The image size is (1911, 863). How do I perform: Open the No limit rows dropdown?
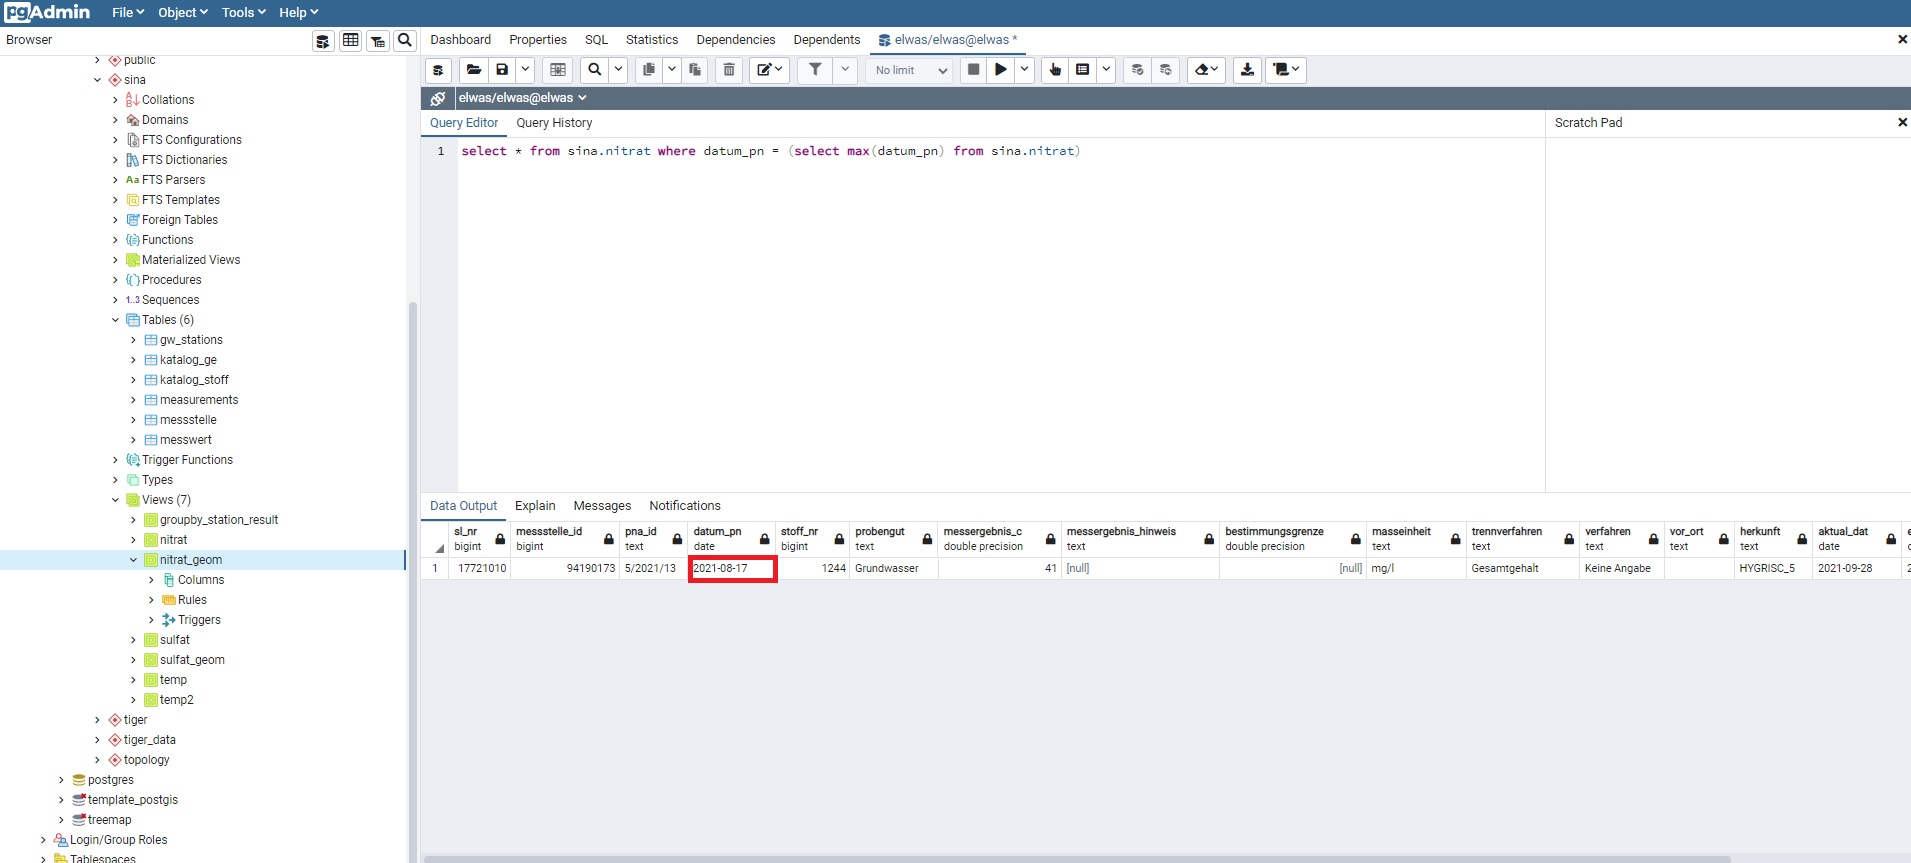[x=909, y=70]
